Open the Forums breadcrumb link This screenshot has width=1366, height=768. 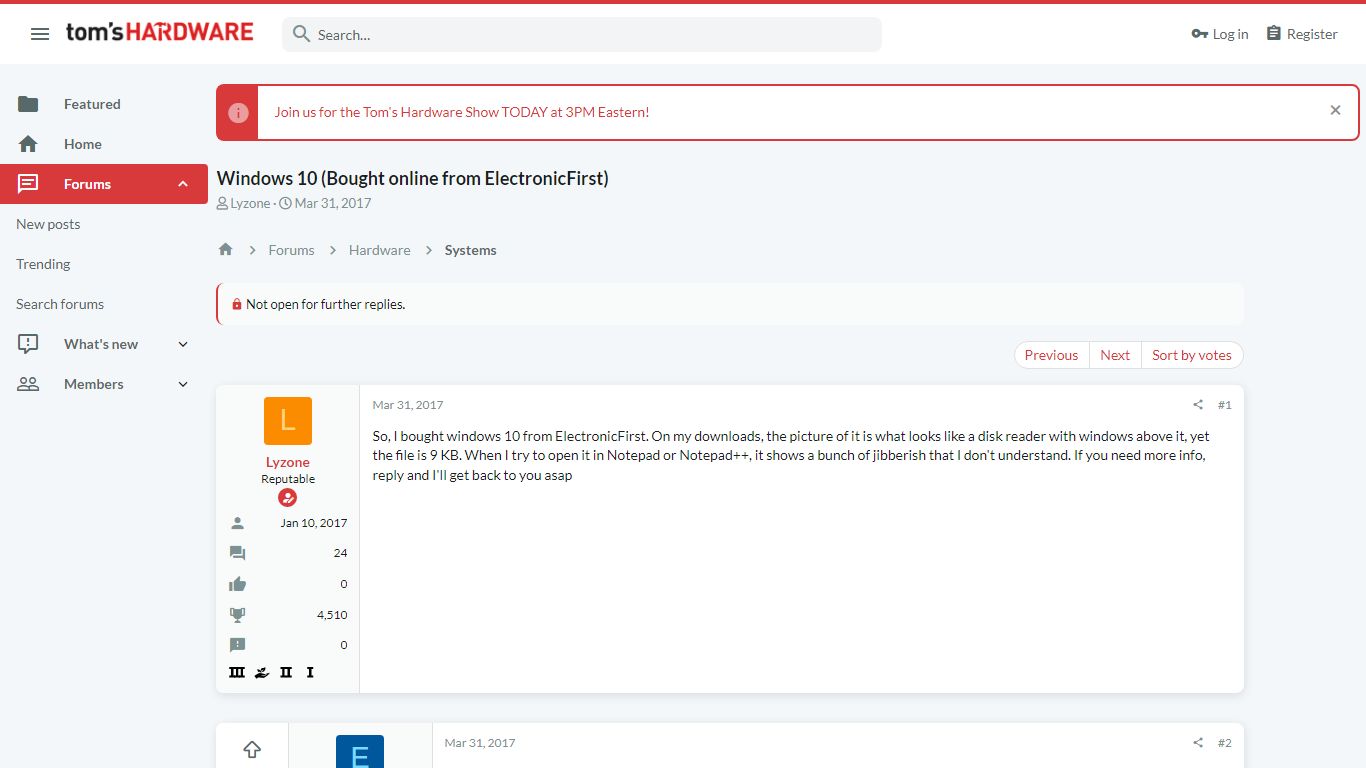(x=291, y=250)
